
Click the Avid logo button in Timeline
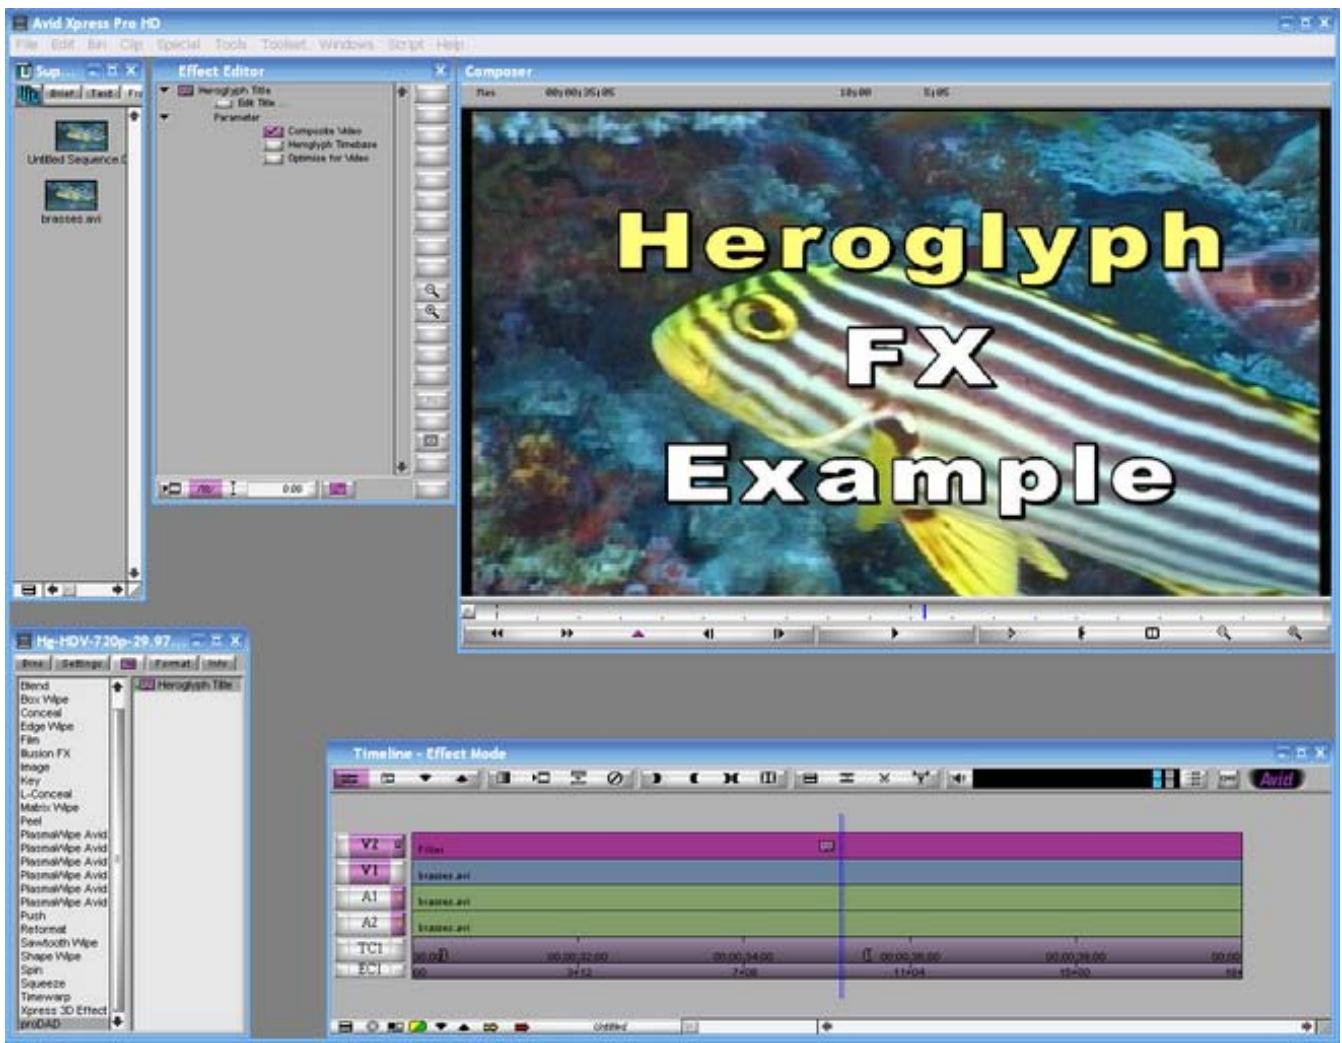click(x=1278, y=779)
